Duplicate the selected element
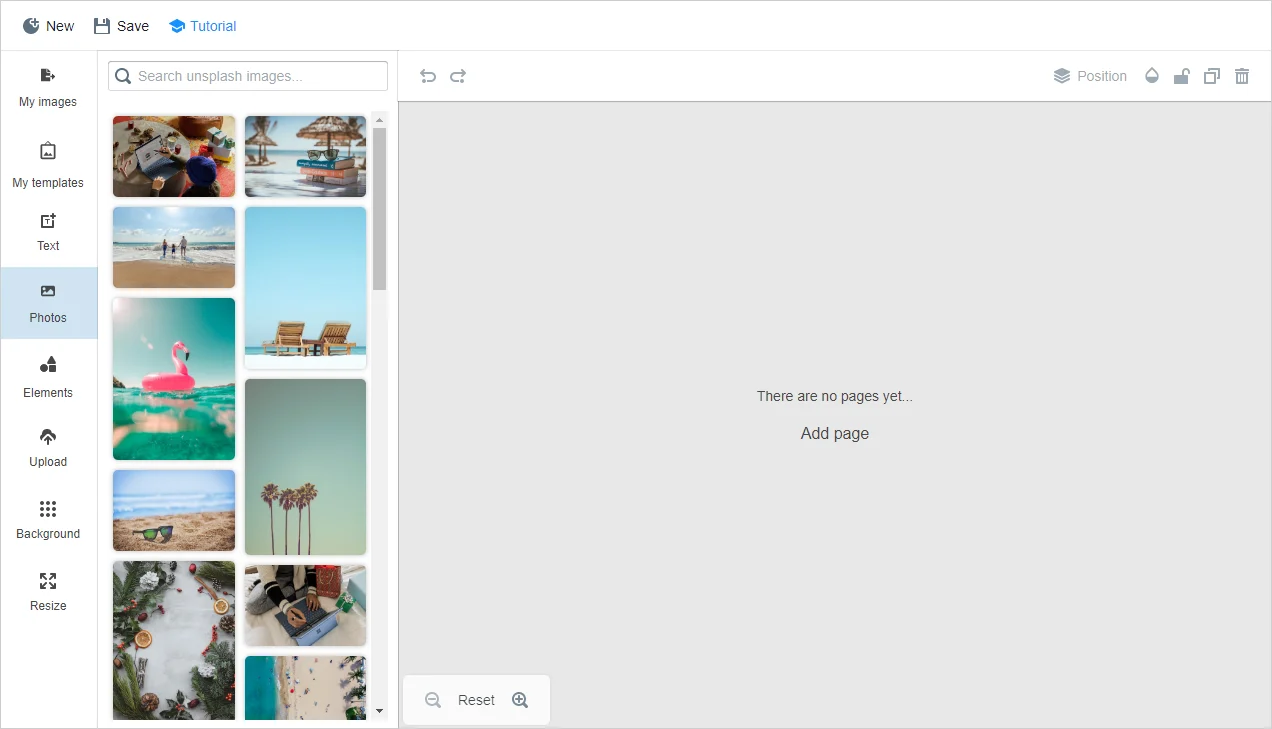The width and height of the screenshot is (1272, 729). tap(1212, 76)
